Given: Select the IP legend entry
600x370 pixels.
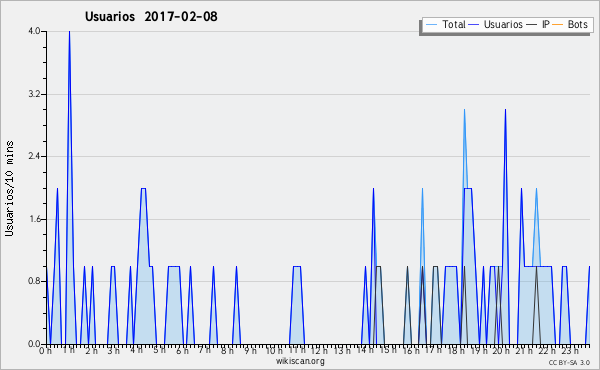Looking at the screenshot, I should (x=538, y=24).
